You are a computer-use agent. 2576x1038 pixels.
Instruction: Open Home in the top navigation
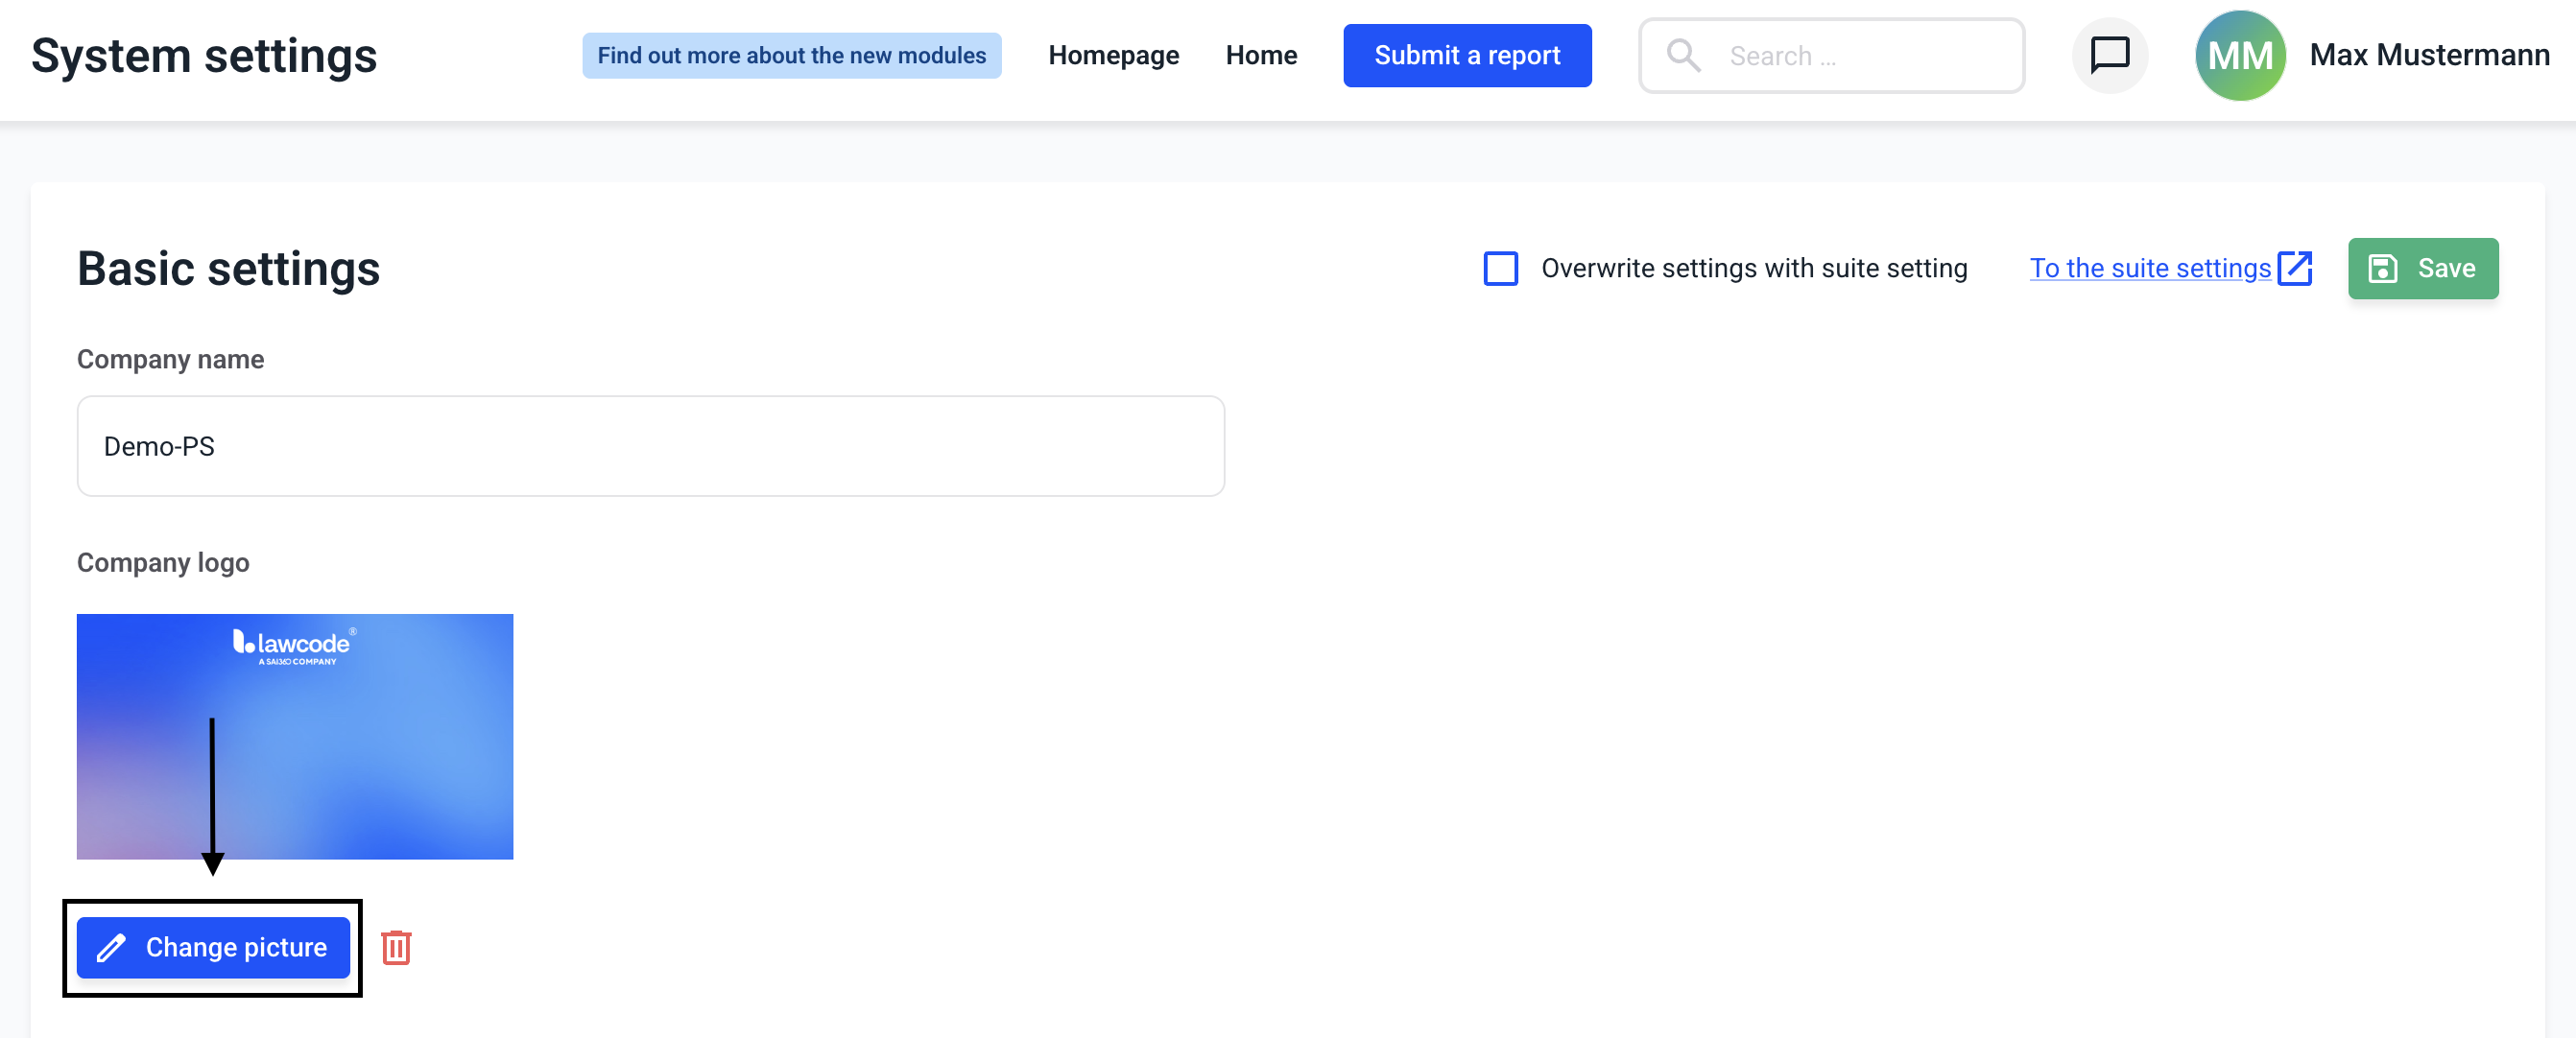[1260, 55]
